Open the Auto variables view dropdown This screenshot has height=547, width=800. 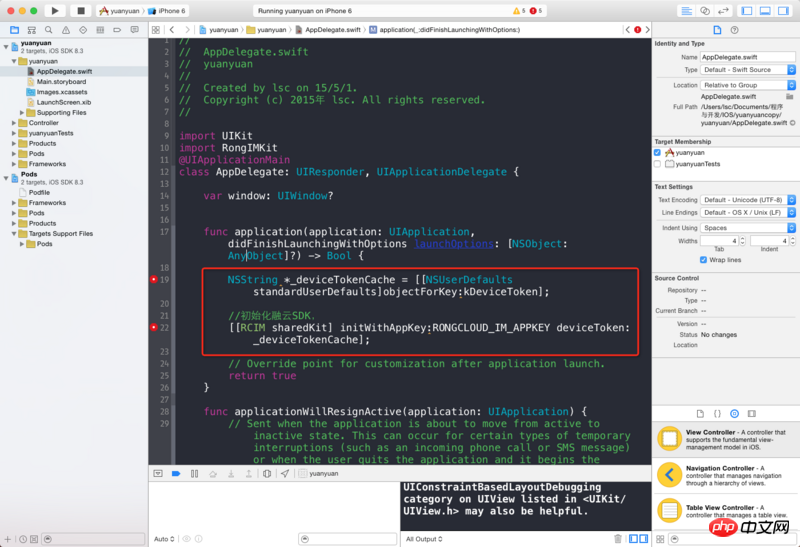coord(164,539)
